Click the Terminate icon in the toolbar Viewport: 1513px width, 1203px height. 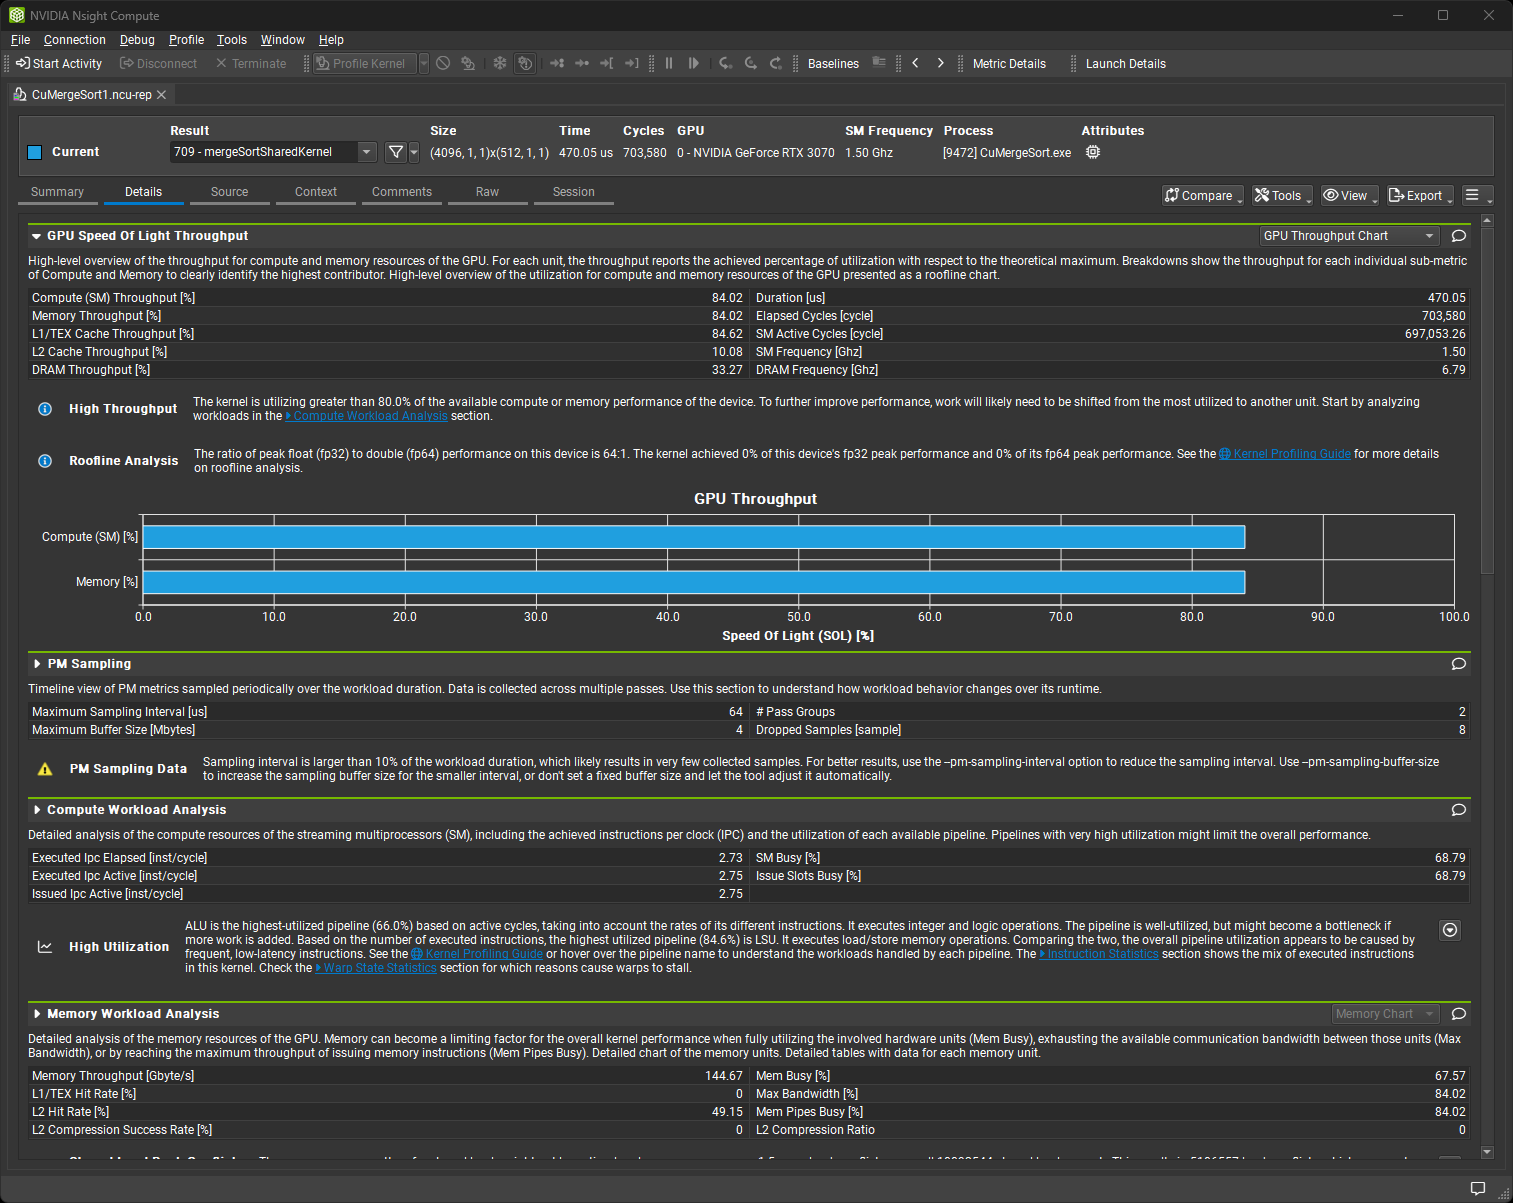pos(222,63)
